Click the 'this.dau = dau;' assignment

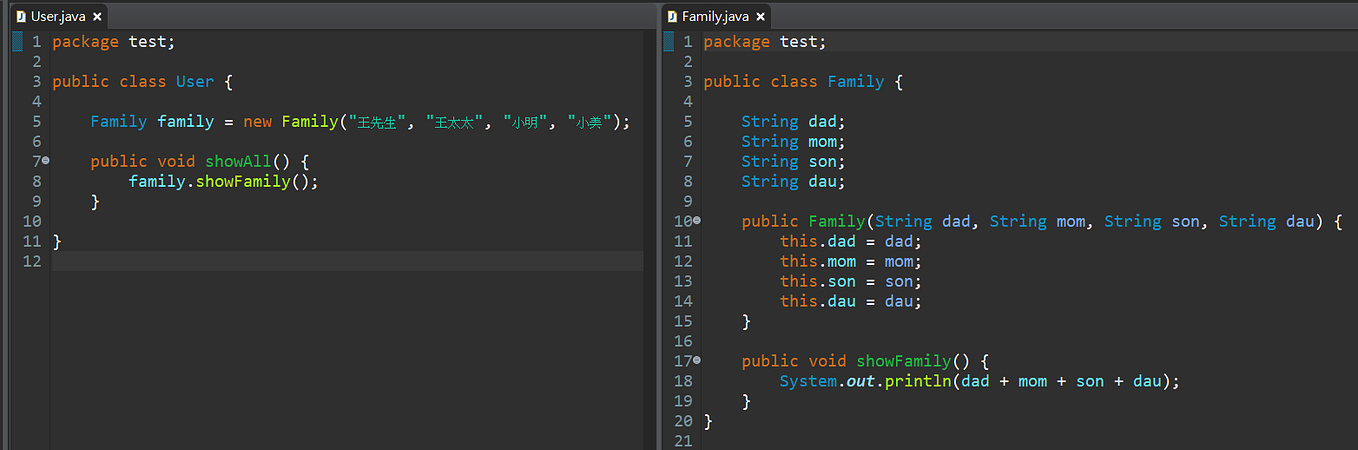[851, 301]
